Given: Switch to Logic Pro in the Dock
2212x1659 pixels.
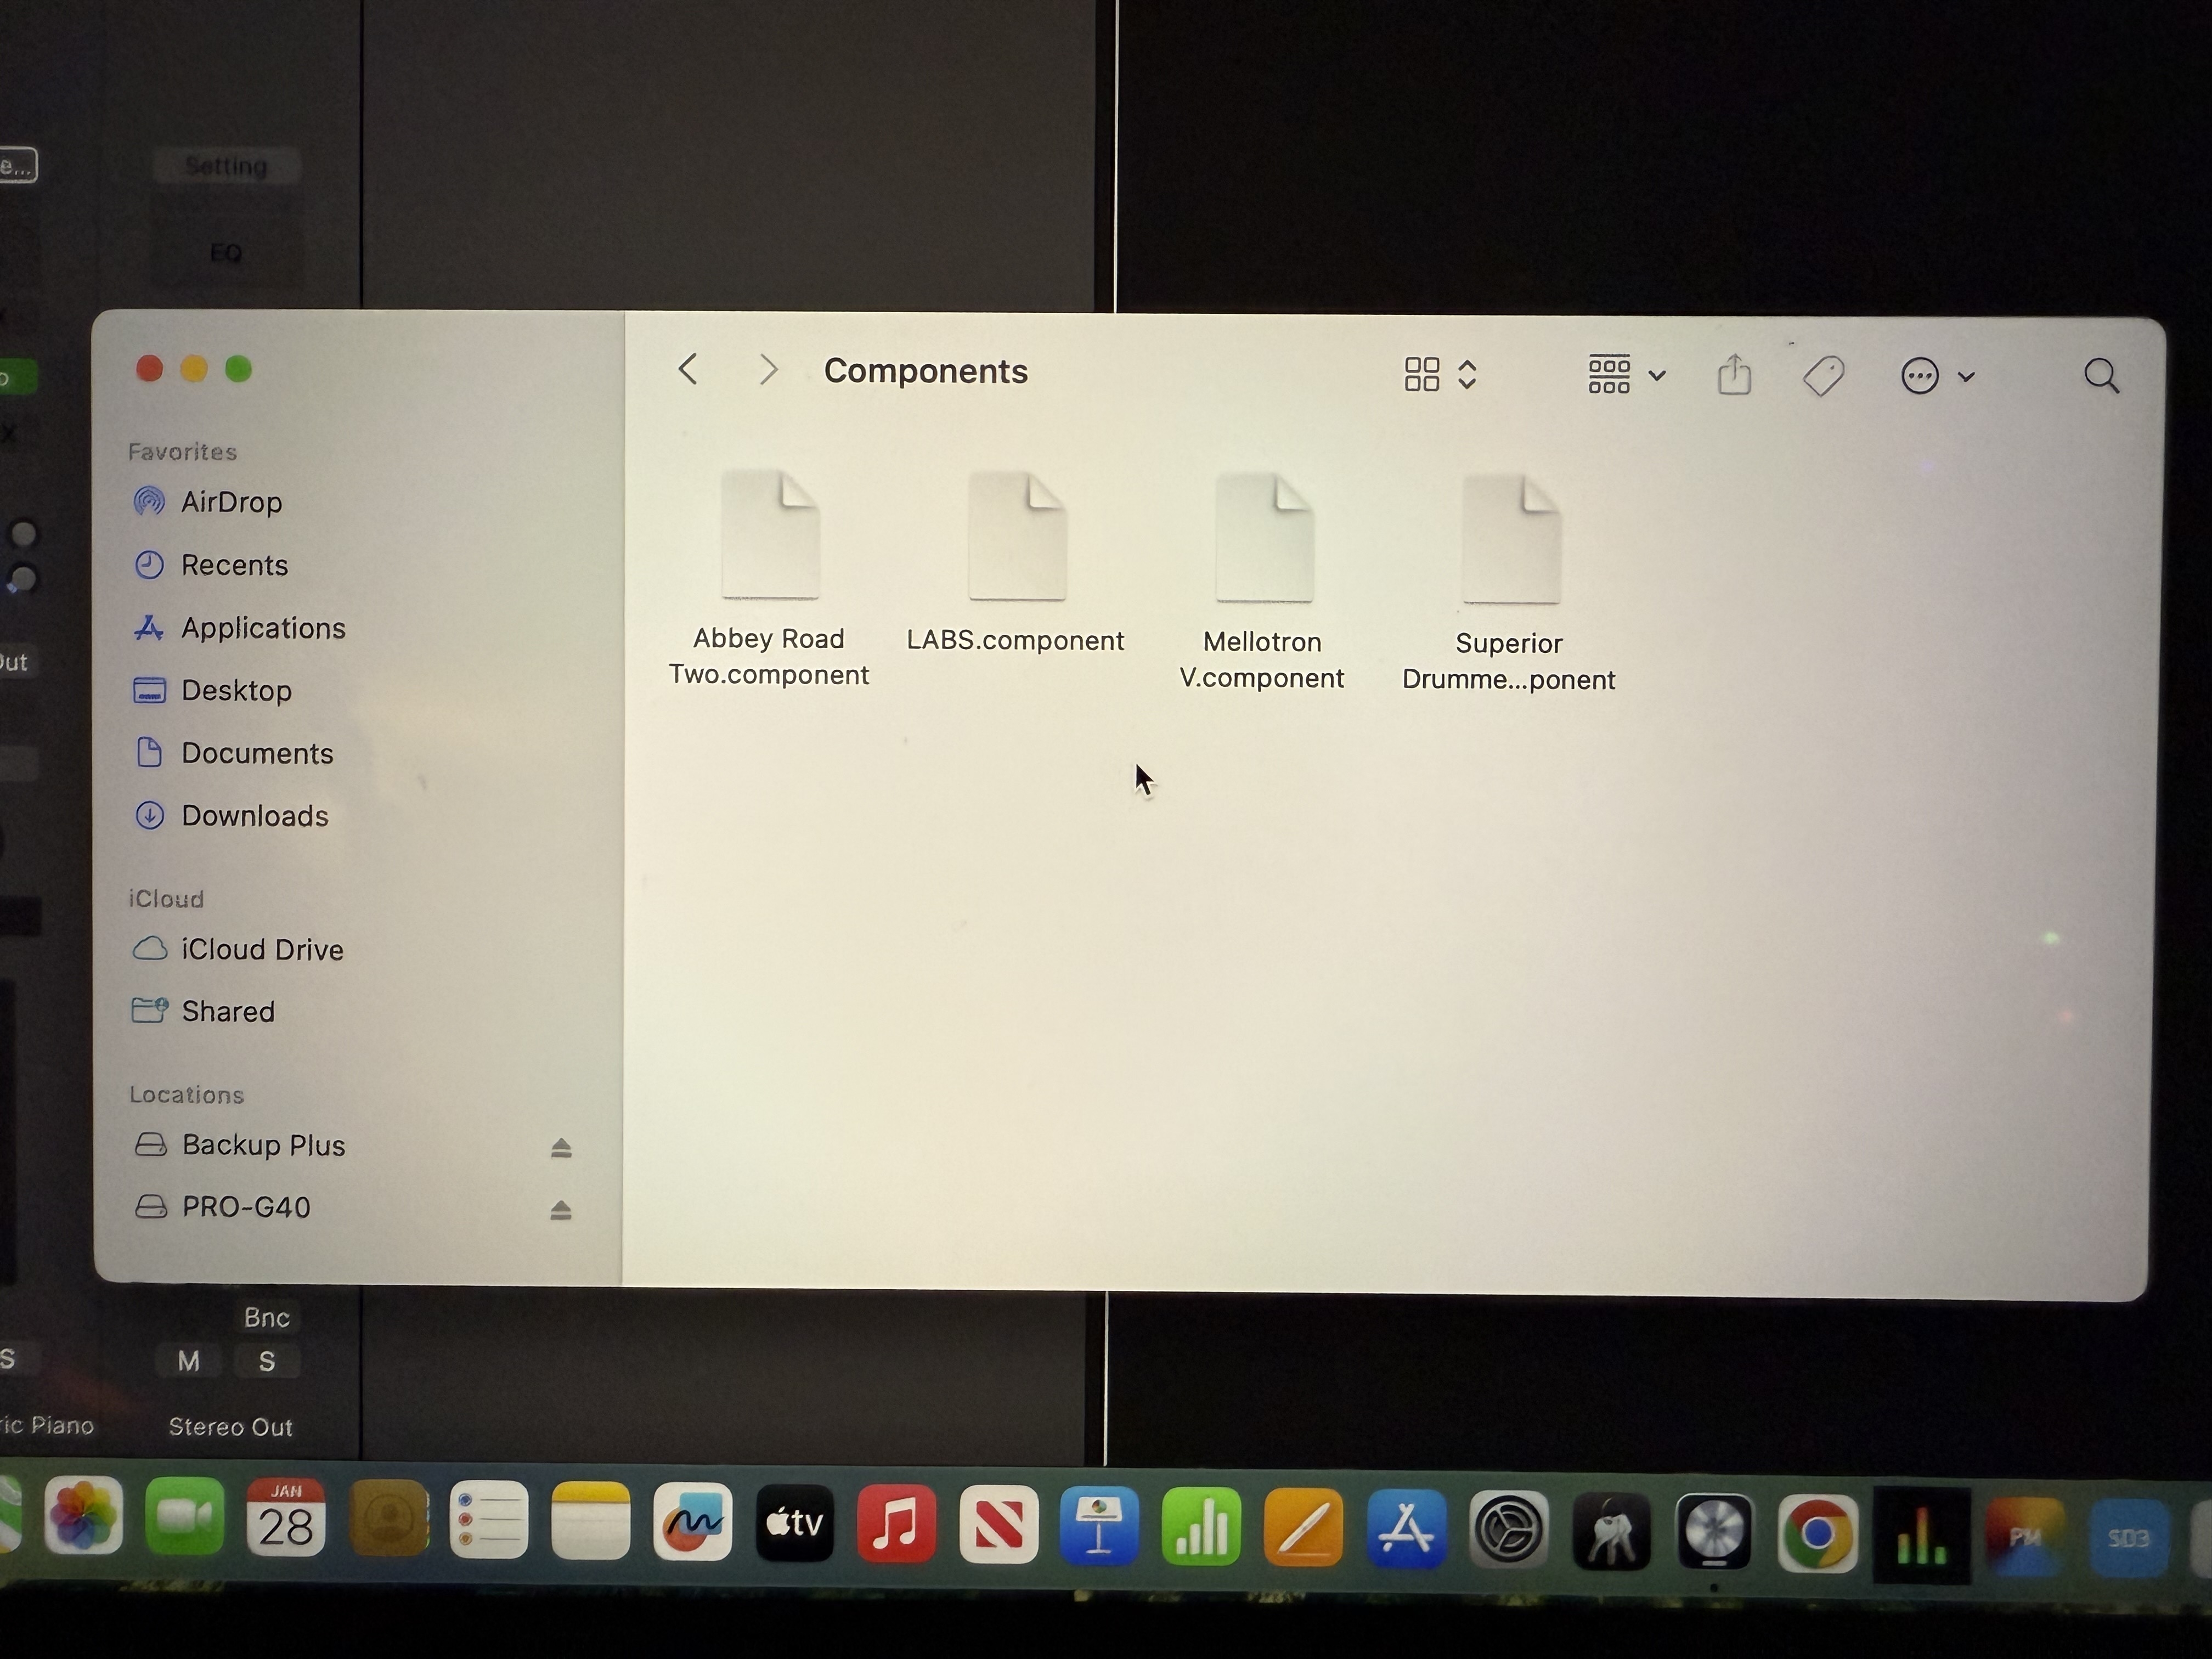Looking at the screenshot, I should click(x=1714, y=1532).
